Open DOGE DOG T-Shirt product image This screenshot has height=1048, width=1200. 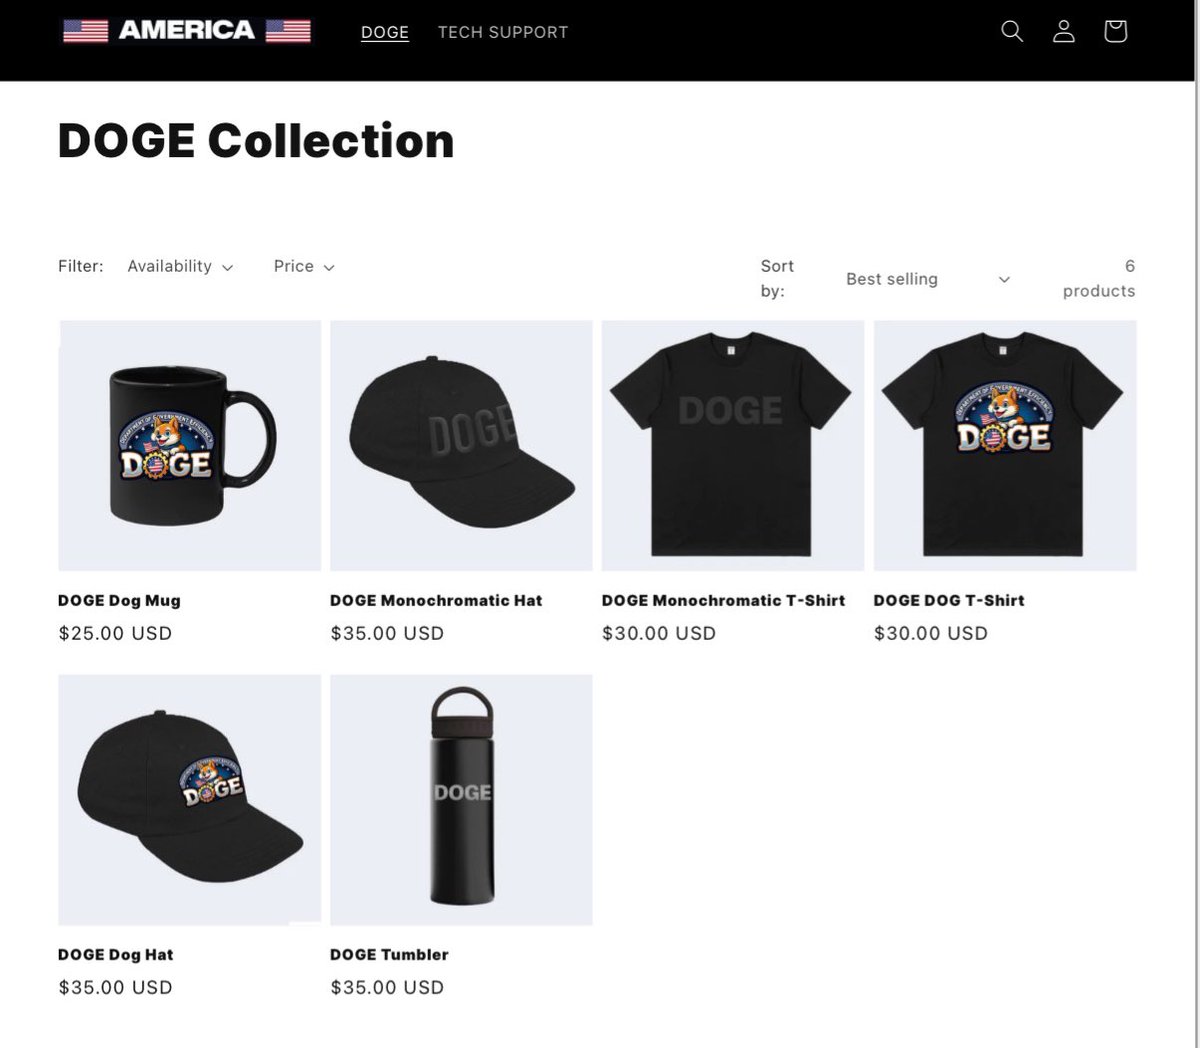(x=1005, y=446)
